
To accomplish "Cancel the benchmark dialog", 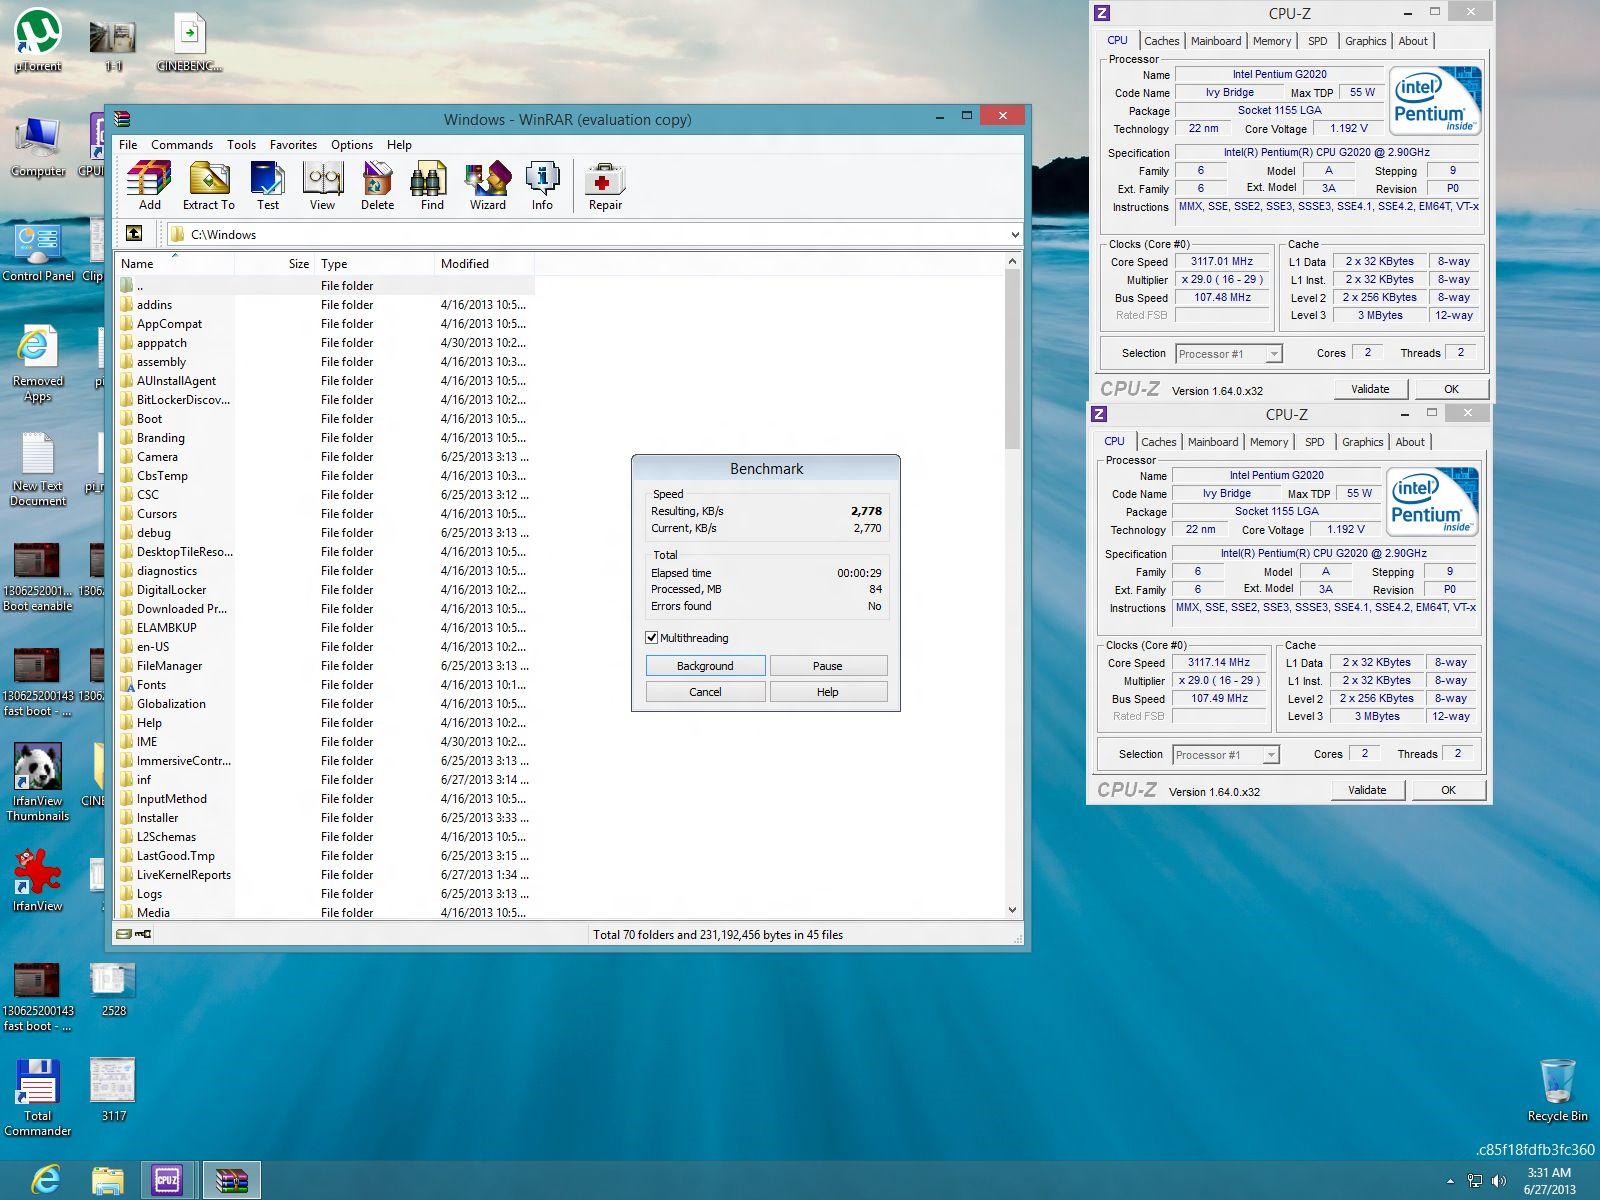I will [x=705, y=691].
